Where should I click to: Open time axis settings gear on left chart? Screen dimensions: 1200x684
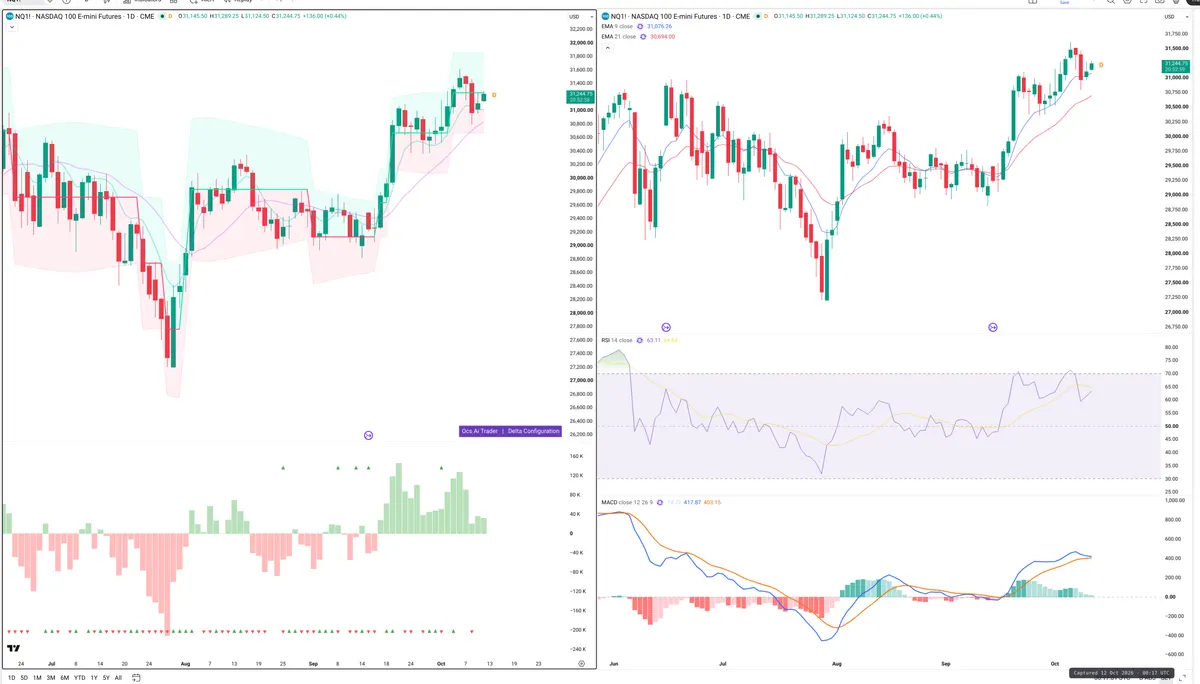(580, 662)
